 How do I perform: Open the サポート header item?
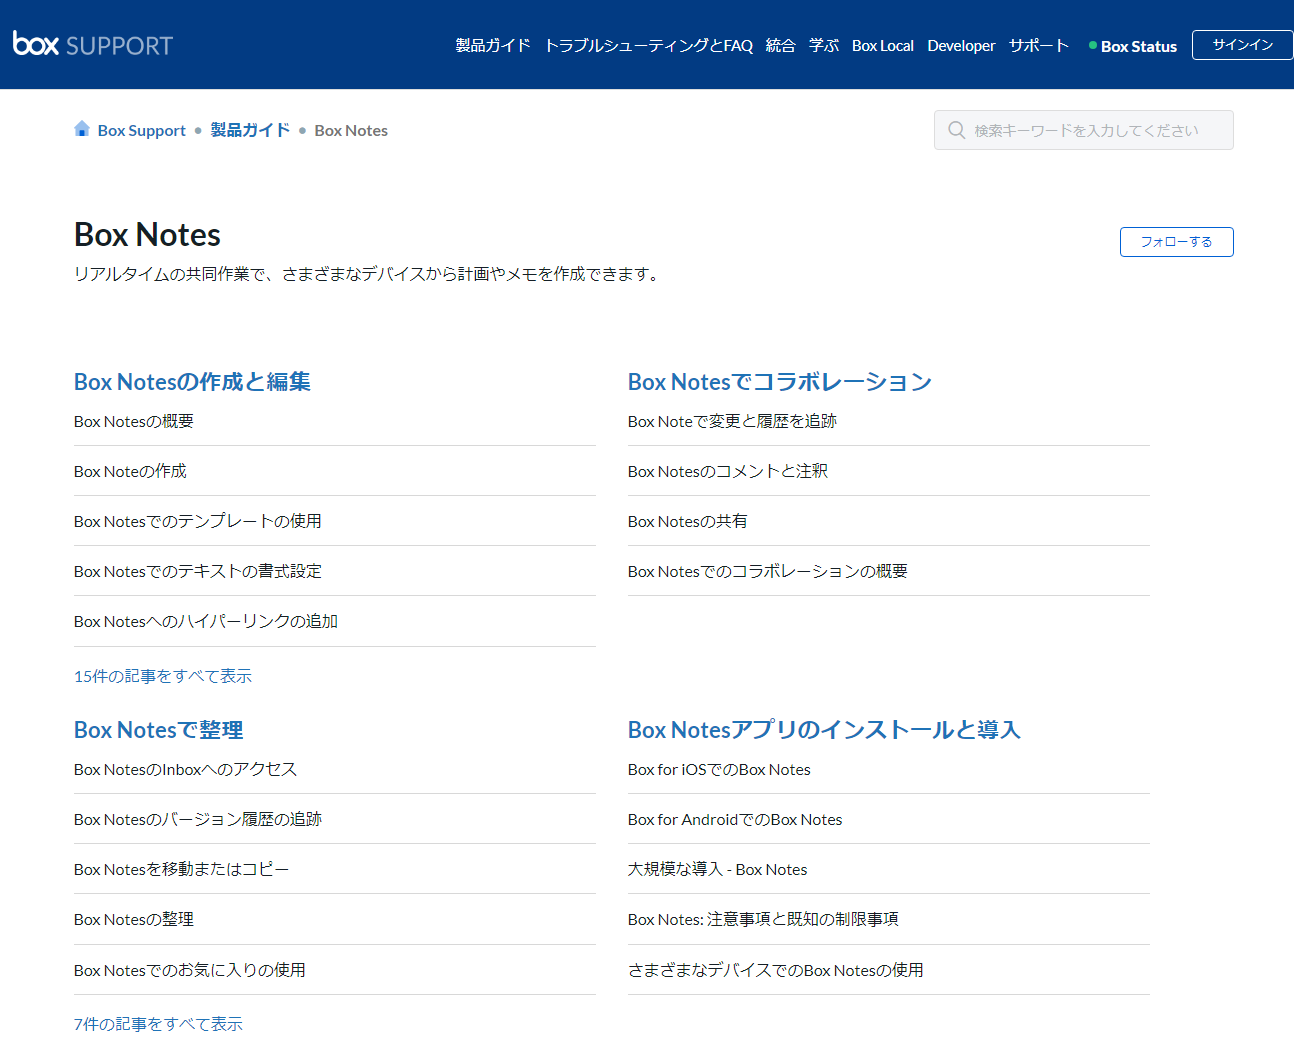1039,45
